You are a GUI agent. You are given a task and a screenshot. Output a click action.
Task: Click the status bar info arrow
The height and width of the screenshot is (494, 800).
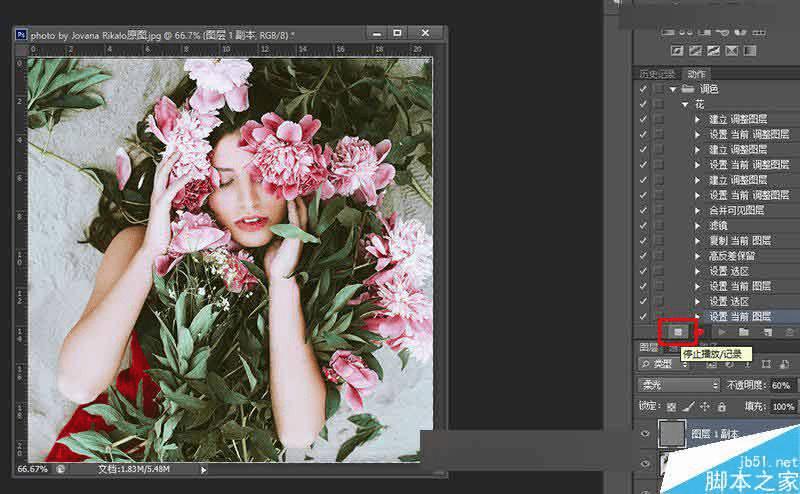pyautogui.click(x=204, y=468)
